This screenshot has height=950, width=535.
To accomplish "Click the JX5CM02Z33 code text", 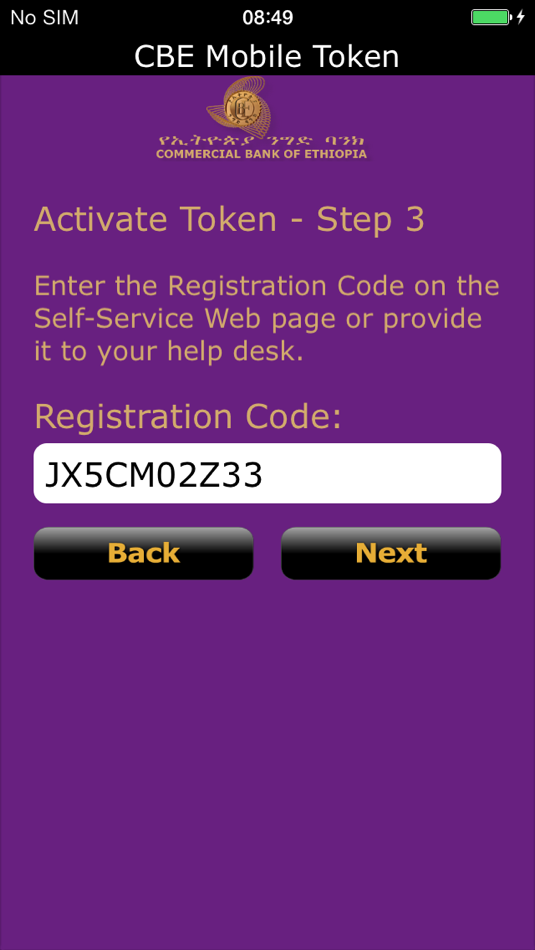I will [154, 475].
